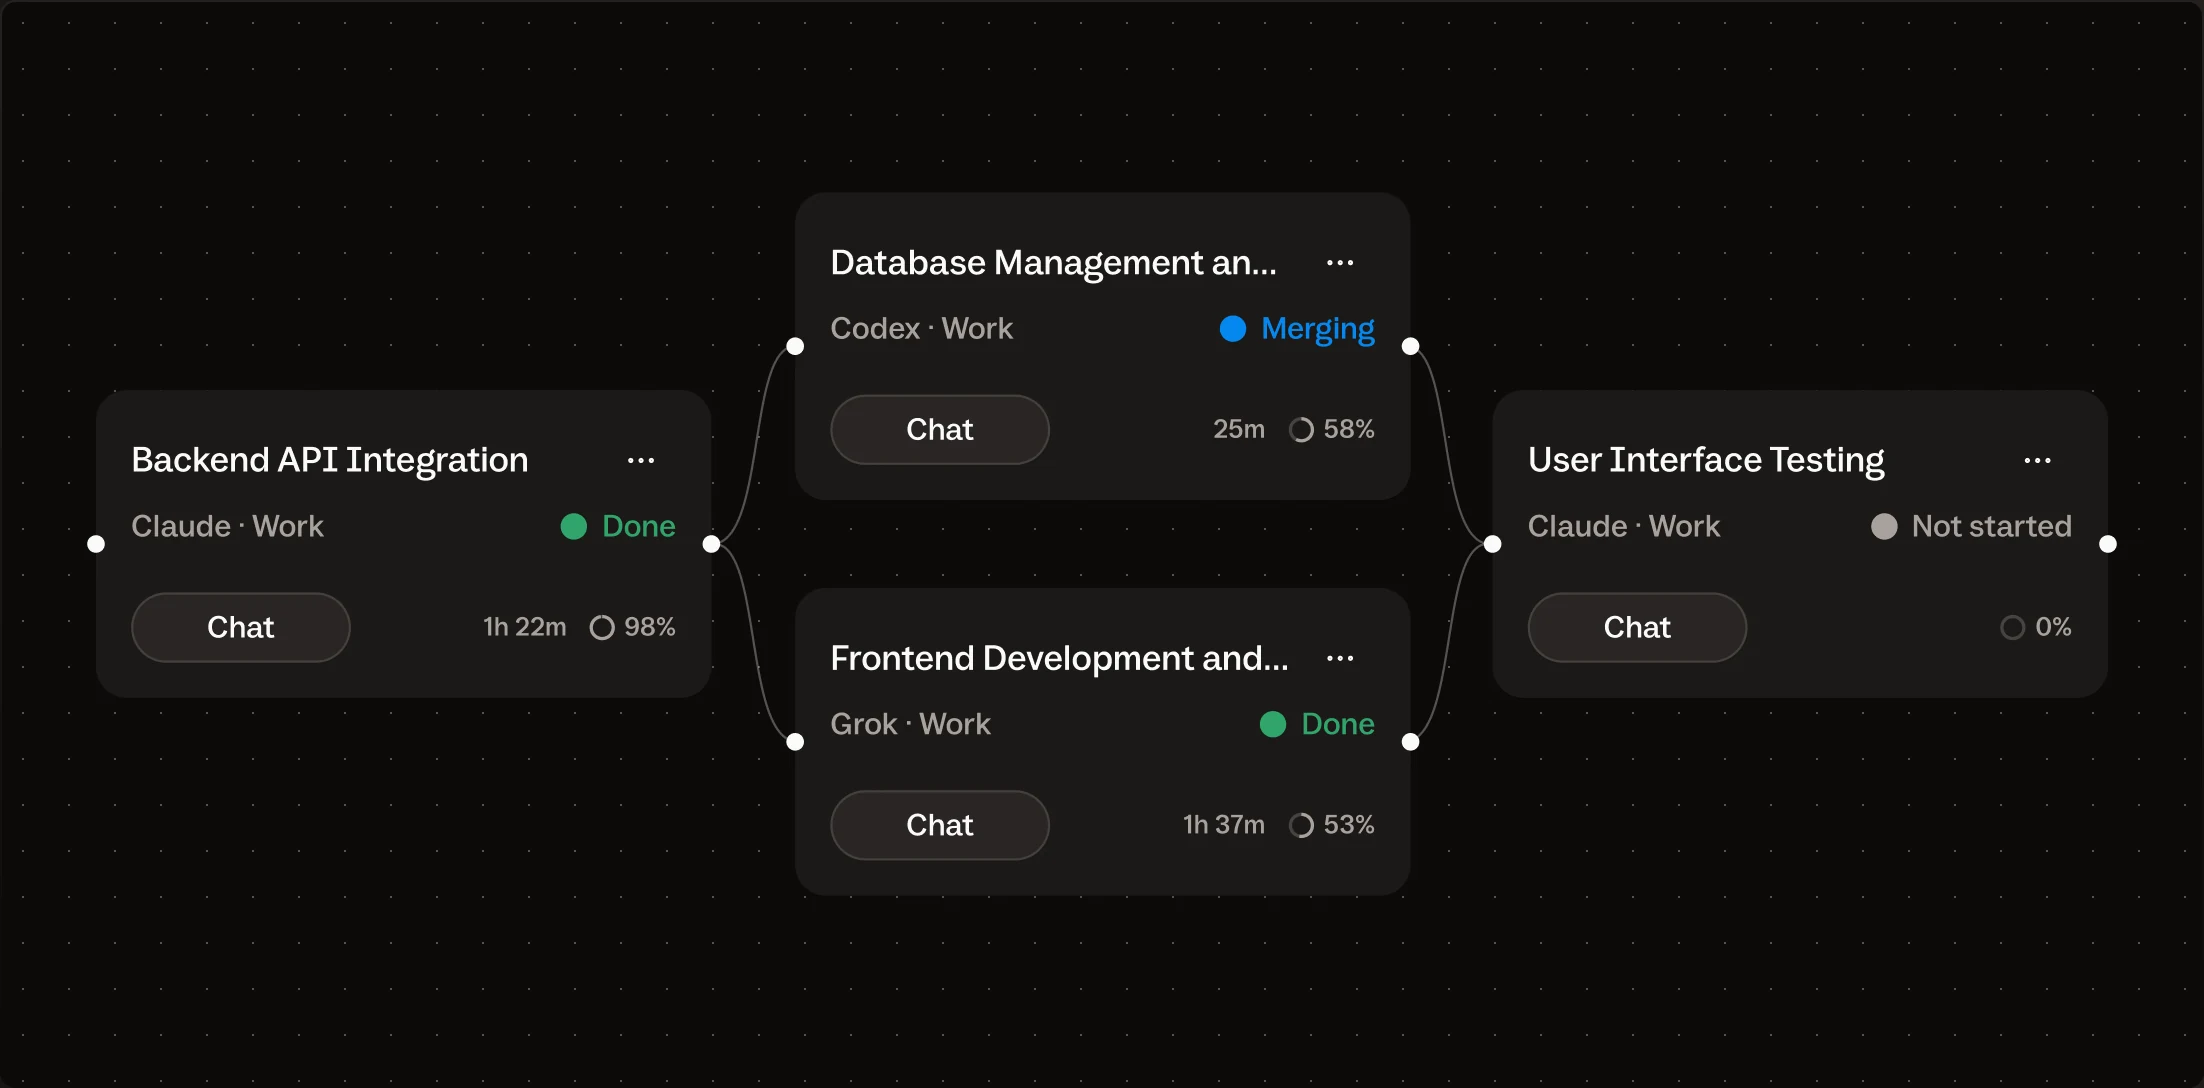Click output connector of User Interface Testing node
Image resolution: width=2204 pixels, height=1088 pixels.
pos(2108,544)
